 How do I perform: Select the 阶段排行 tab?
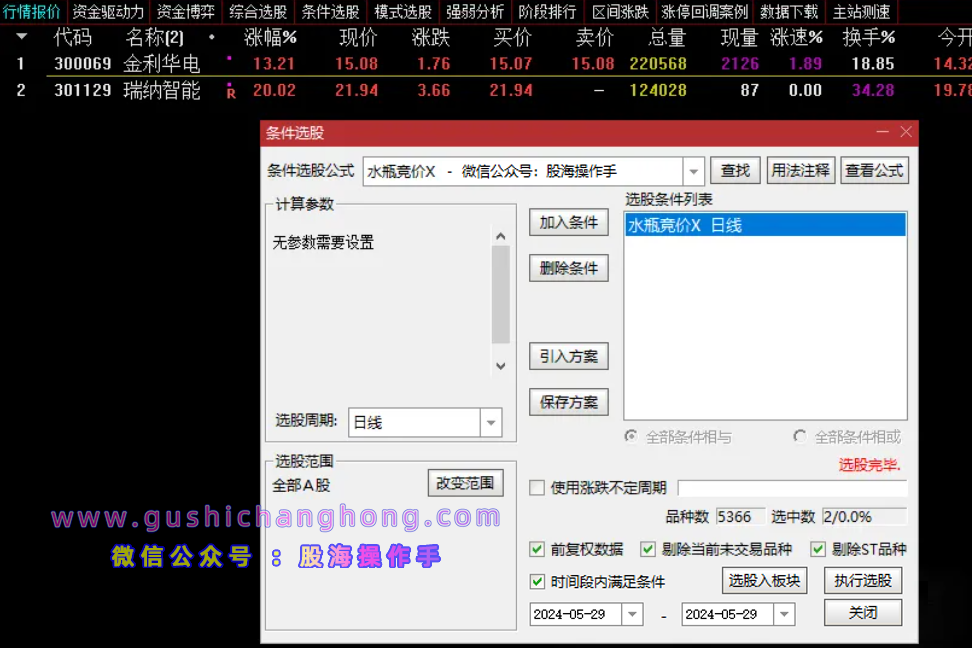(547, 11)
